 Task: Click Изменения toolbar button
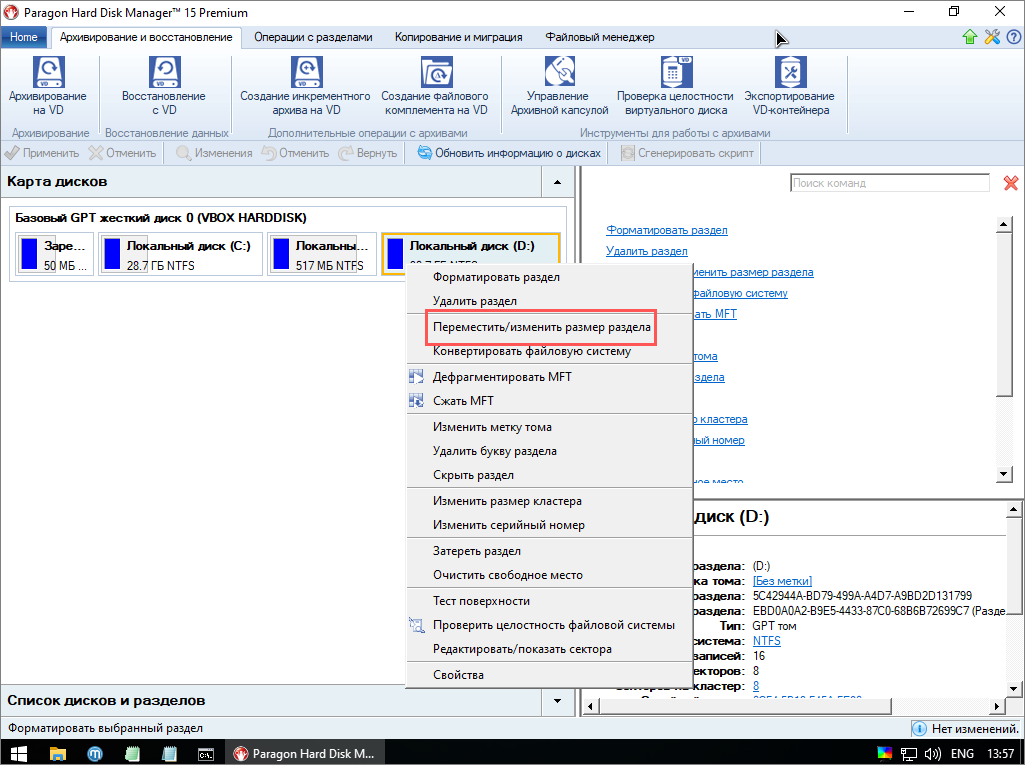214,153
